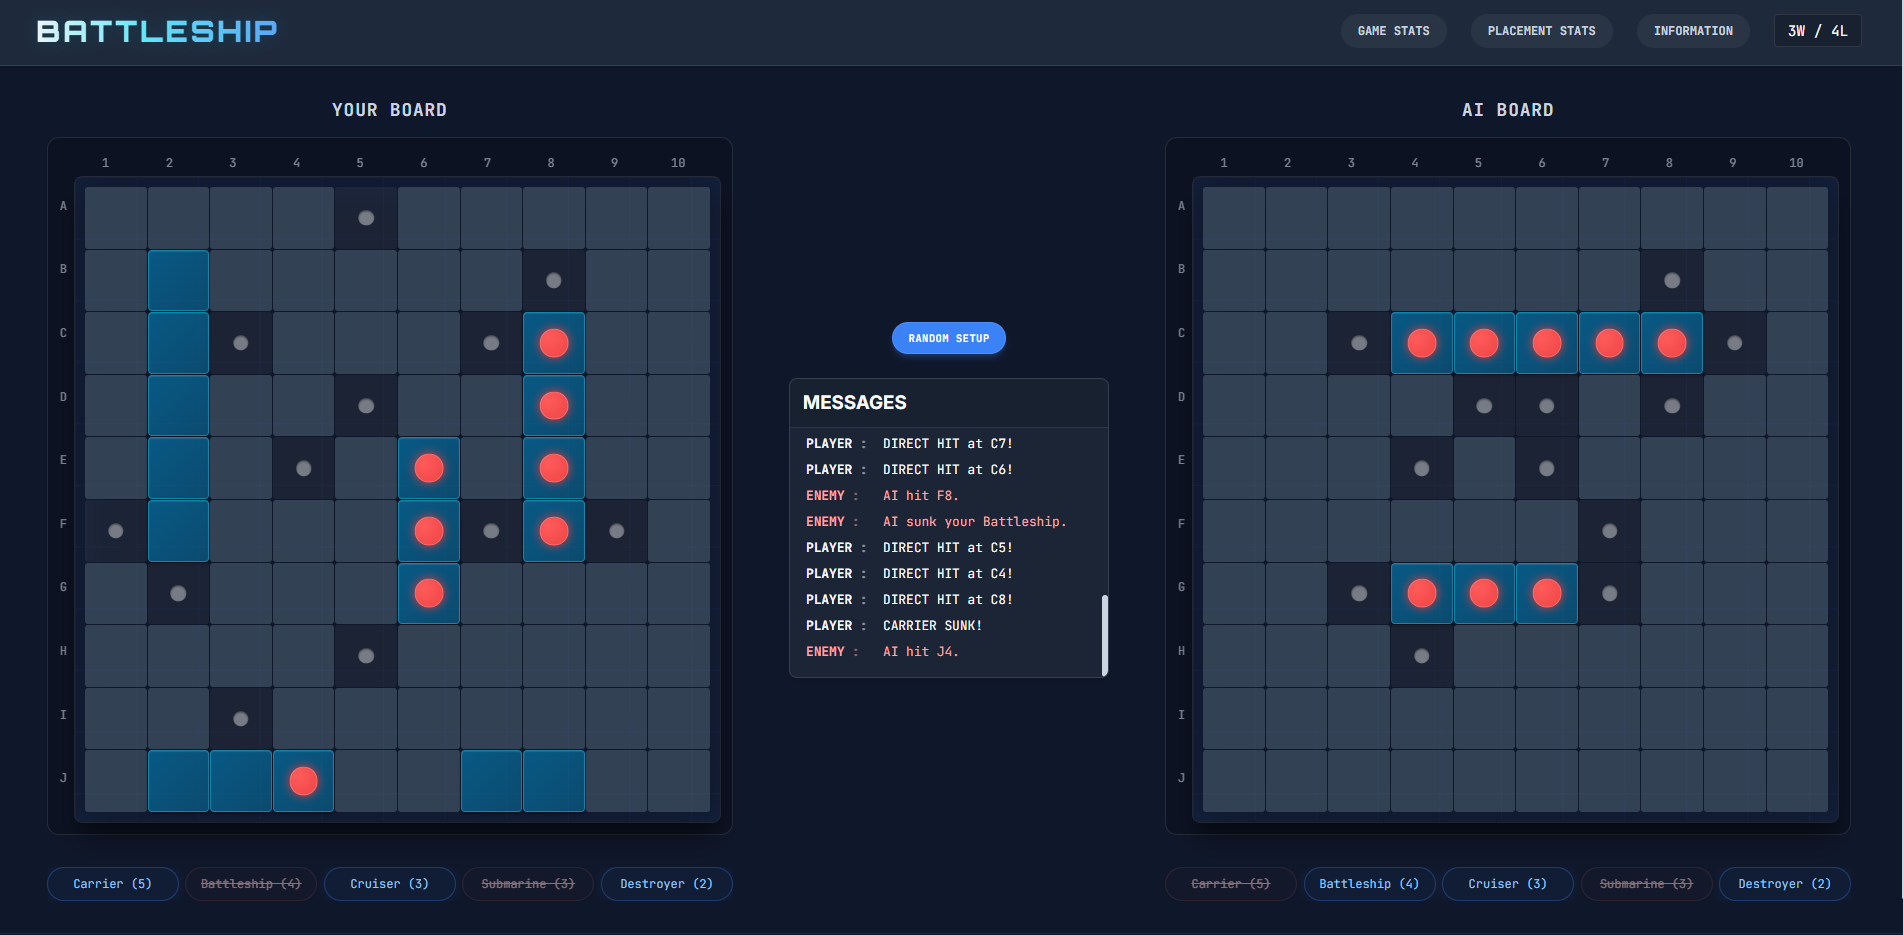Select the Cruiser (3) chip under AI Board

(1507, 884)
